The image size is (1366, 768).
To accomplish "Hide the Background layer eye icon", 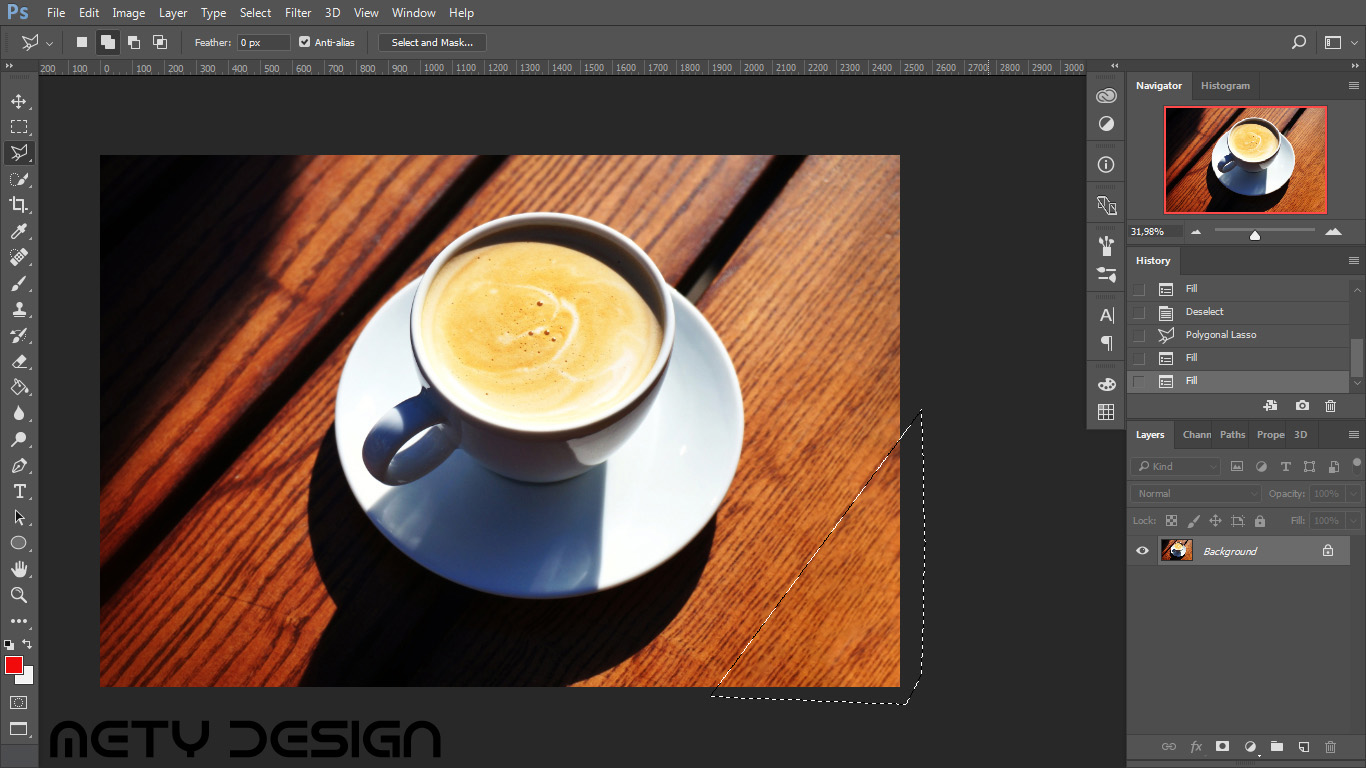I will click(1142, 551).
